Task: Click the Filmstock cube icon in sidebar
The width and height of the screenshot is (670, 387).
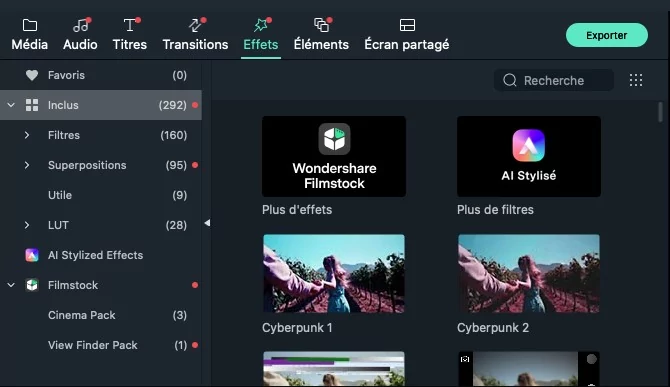Action: click(32, 285)
